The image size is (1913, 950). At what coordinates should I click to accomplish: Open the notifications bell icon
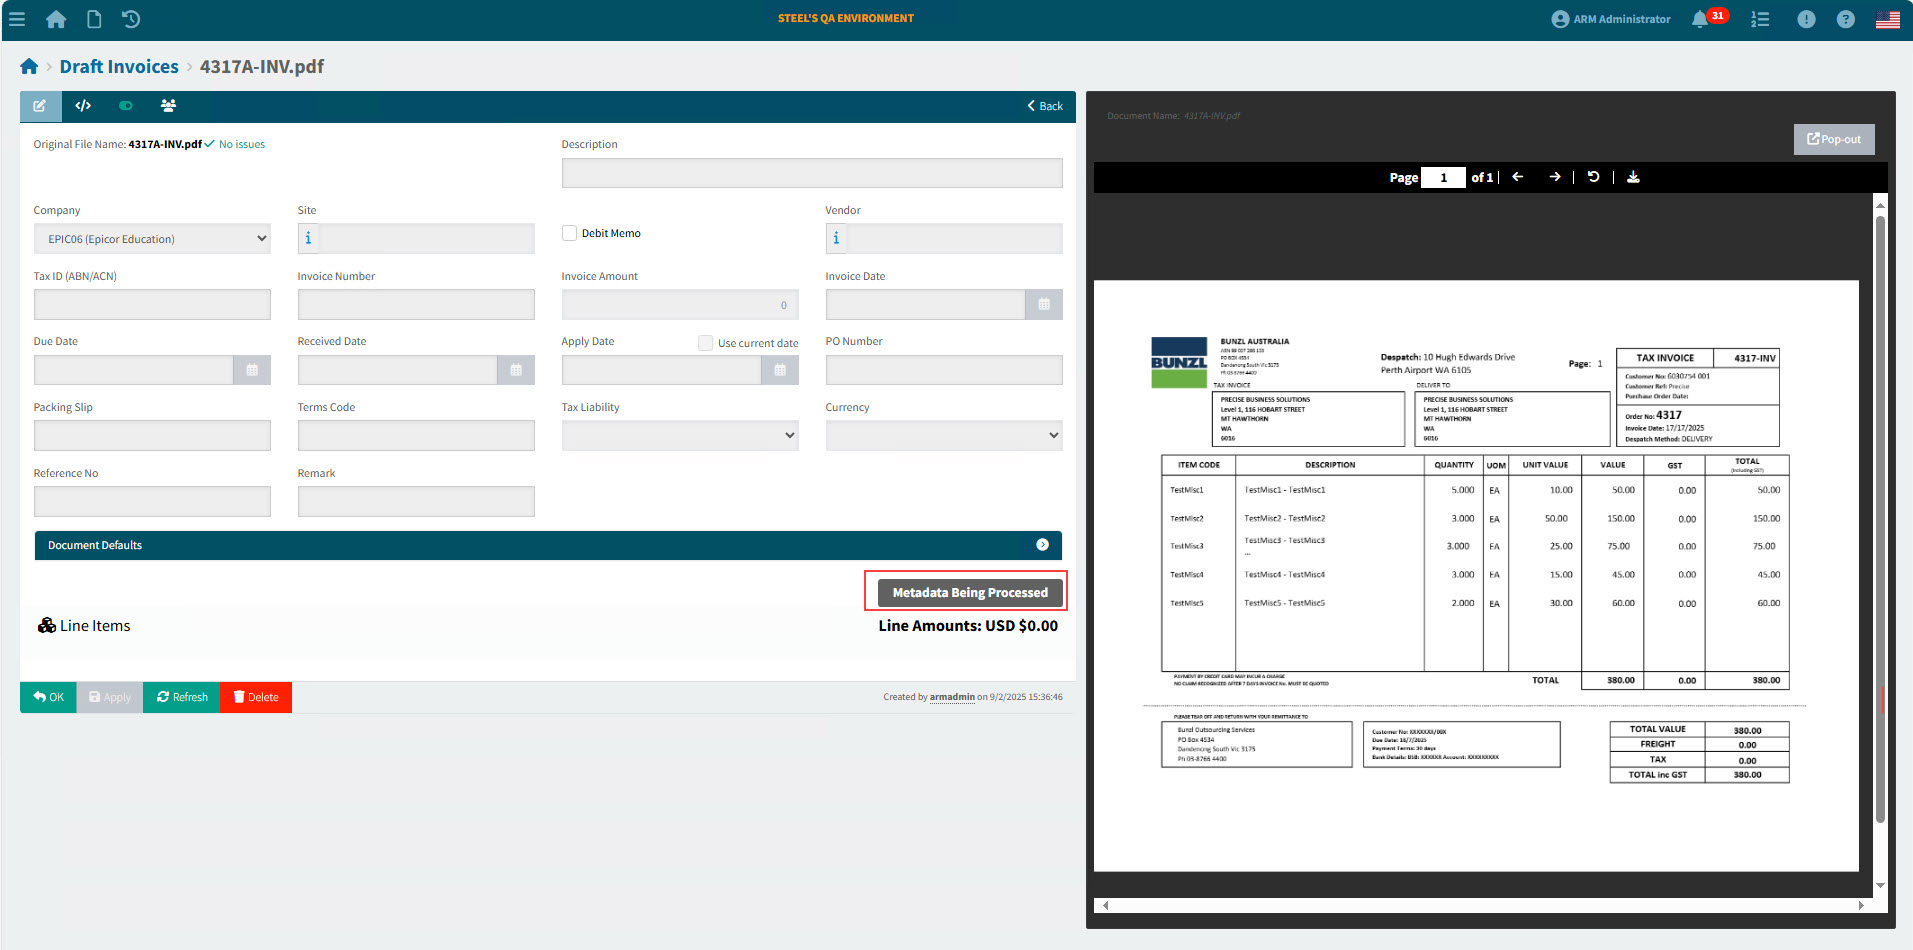point(1699,19)
